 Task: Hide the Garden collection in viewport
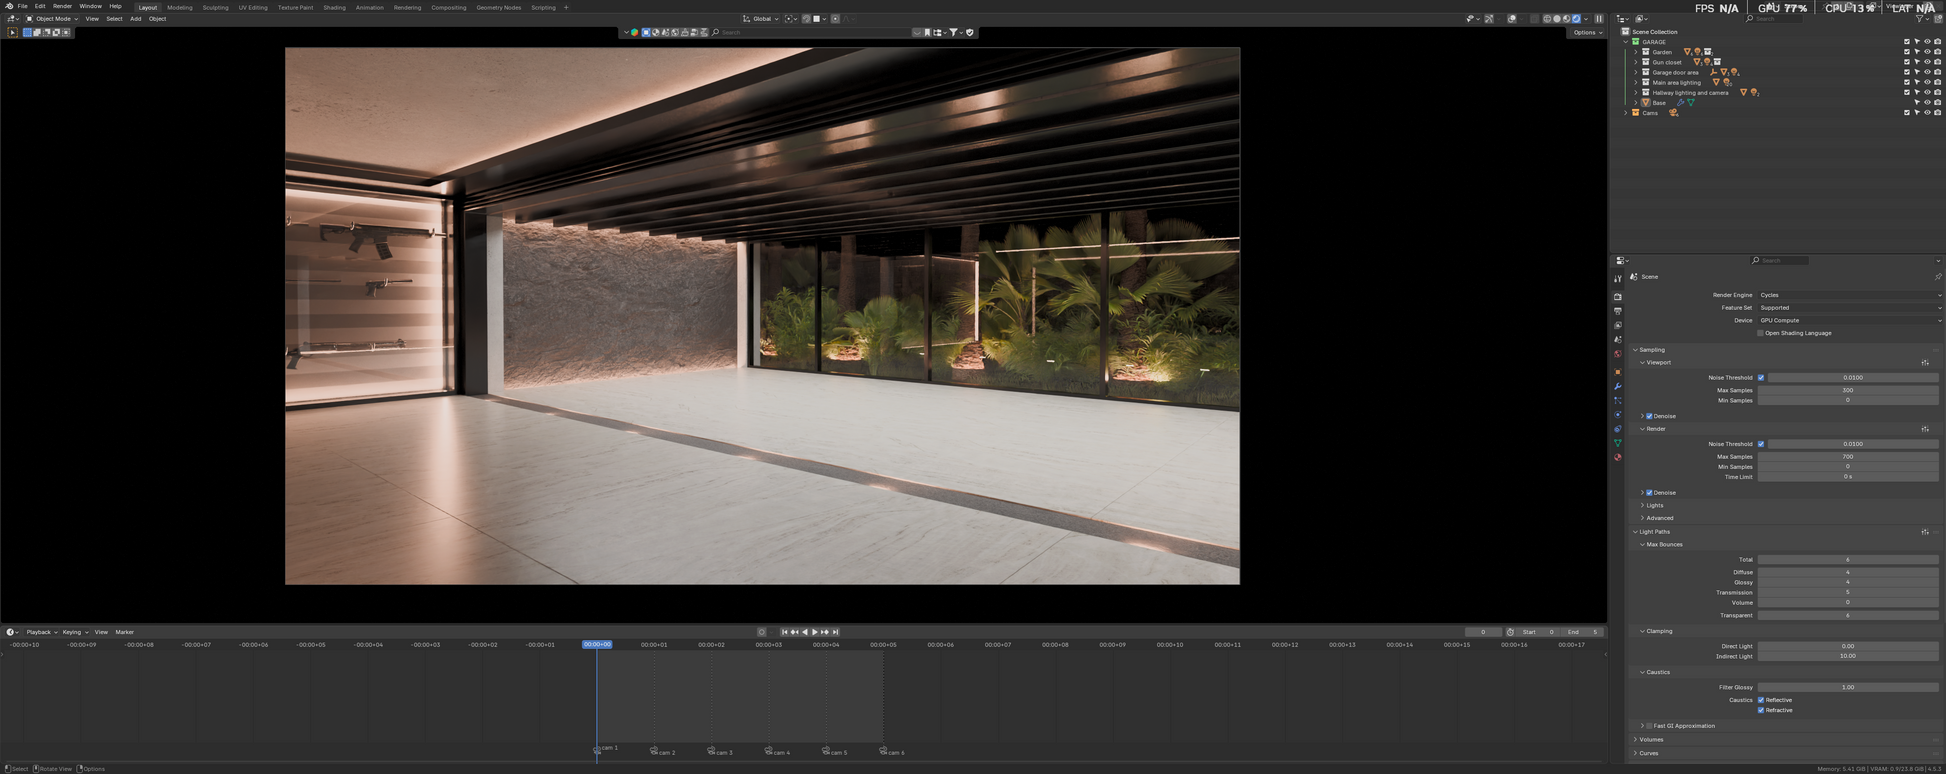coord(1927,52)
